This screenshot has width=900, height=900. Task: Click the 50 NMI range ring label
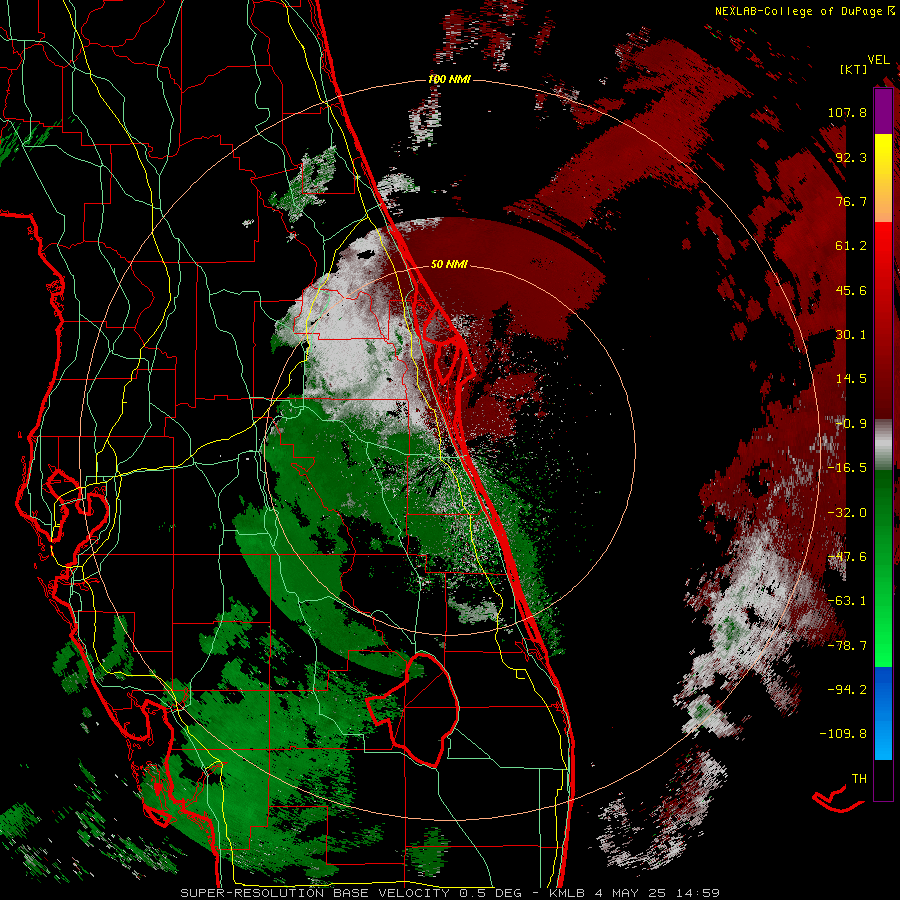449,264
